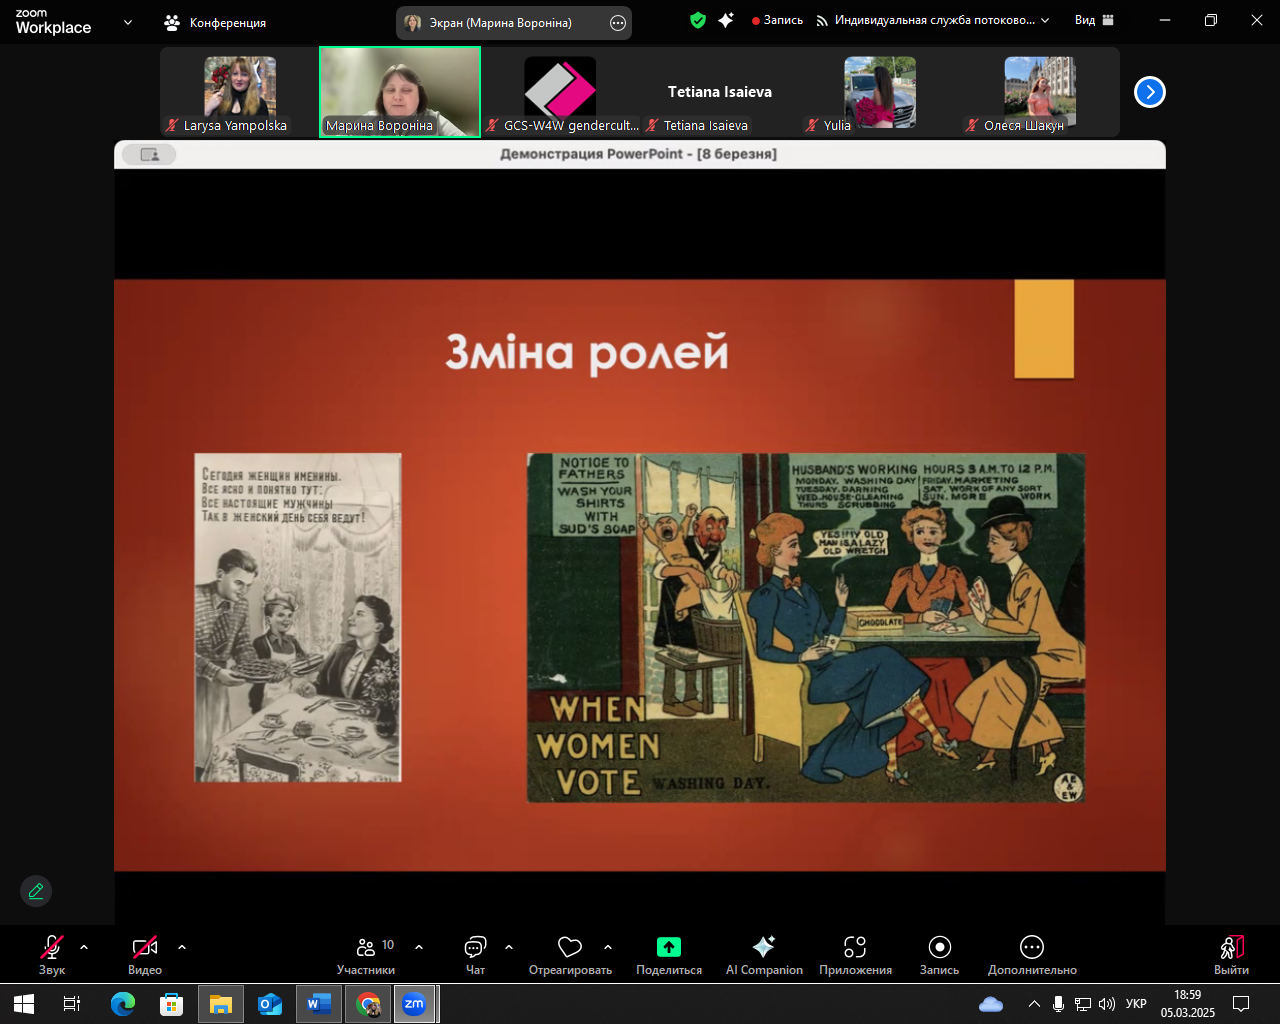Click the AI Companion sparkle icon at top
Screen dimensions: 1280x1024
tap(726, 20)
